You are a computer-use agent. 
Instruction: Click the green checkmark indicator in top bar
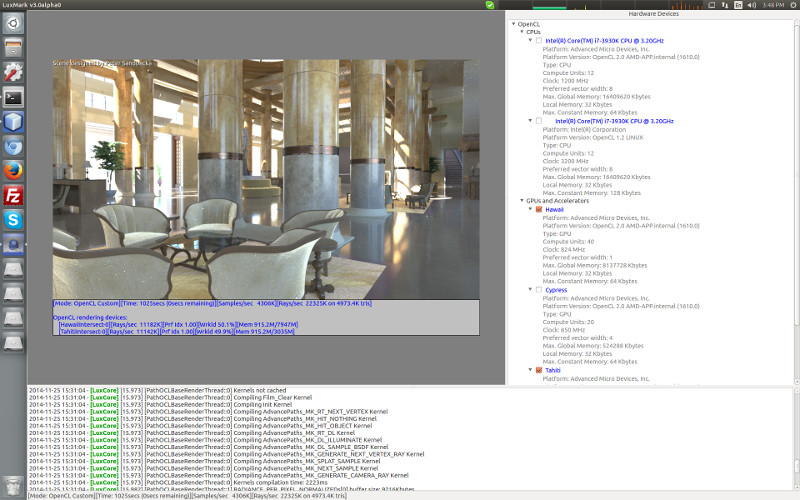click(x=490, y=5)
